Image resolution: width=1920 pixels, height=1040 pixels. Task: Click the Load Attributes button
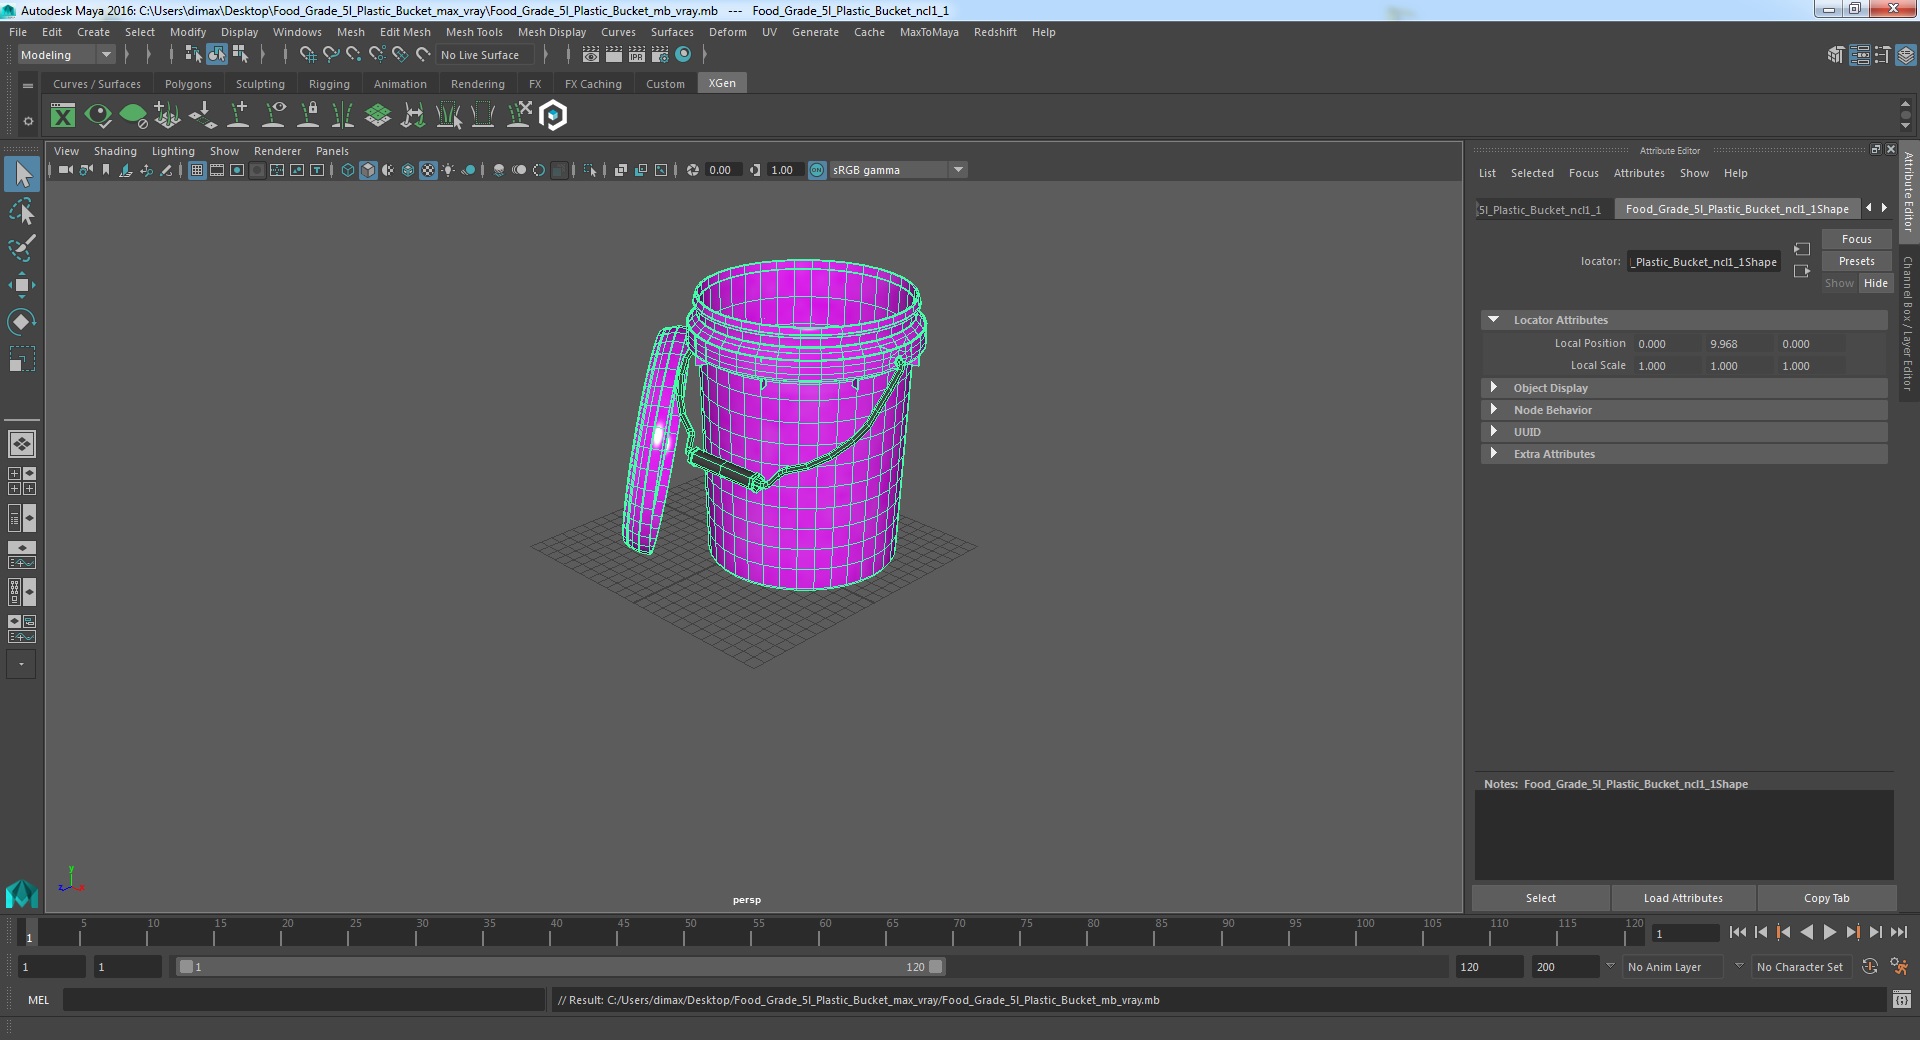1683,898
